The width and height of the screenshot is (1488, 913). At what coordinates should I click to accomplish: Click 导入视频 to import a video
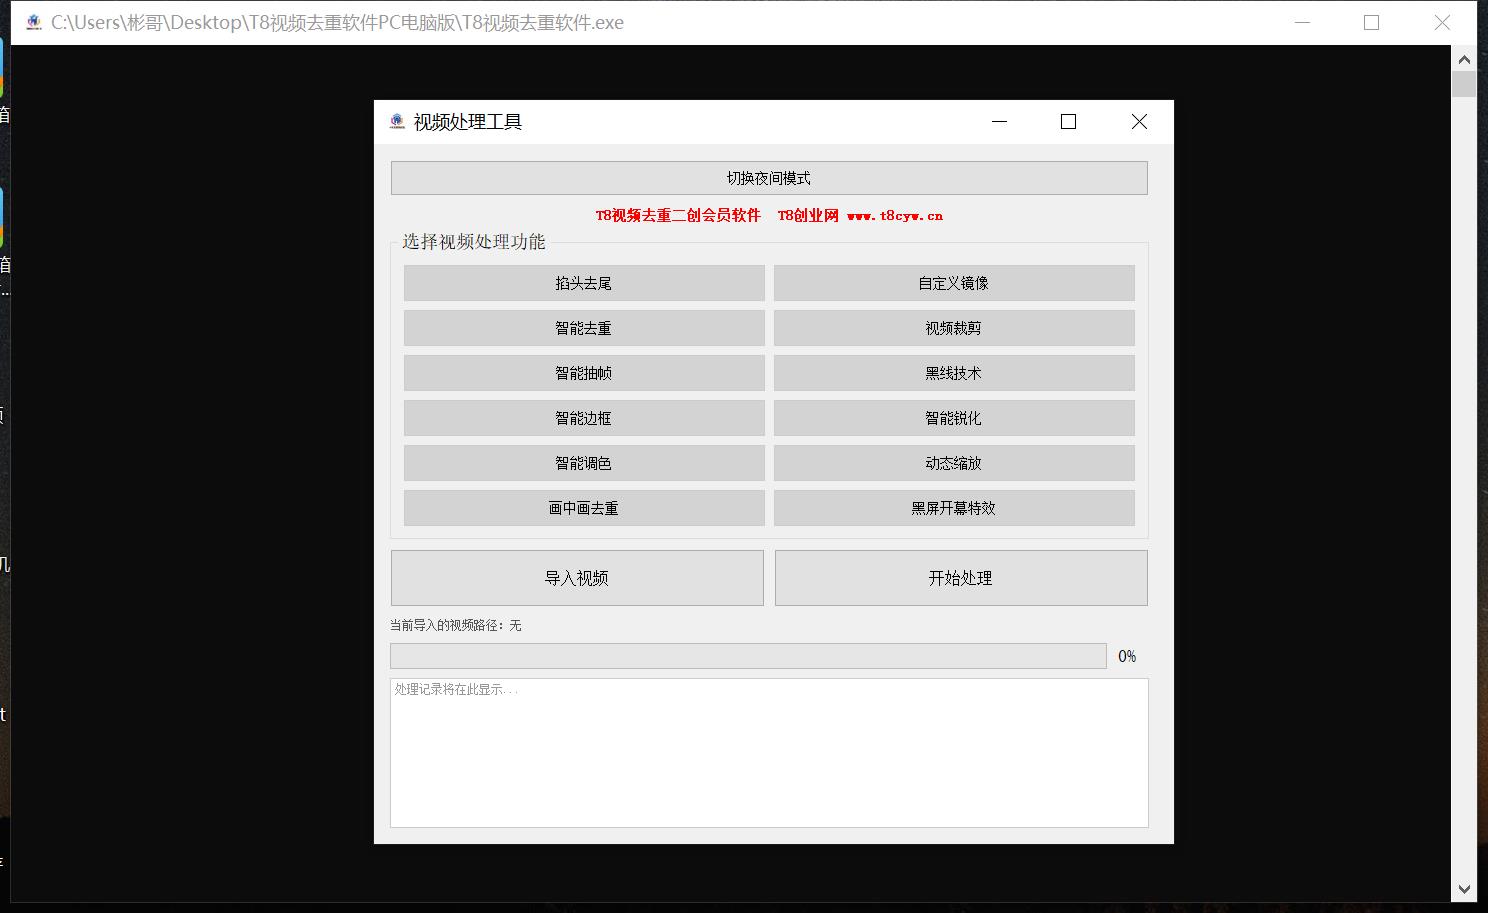coord(577,578)
